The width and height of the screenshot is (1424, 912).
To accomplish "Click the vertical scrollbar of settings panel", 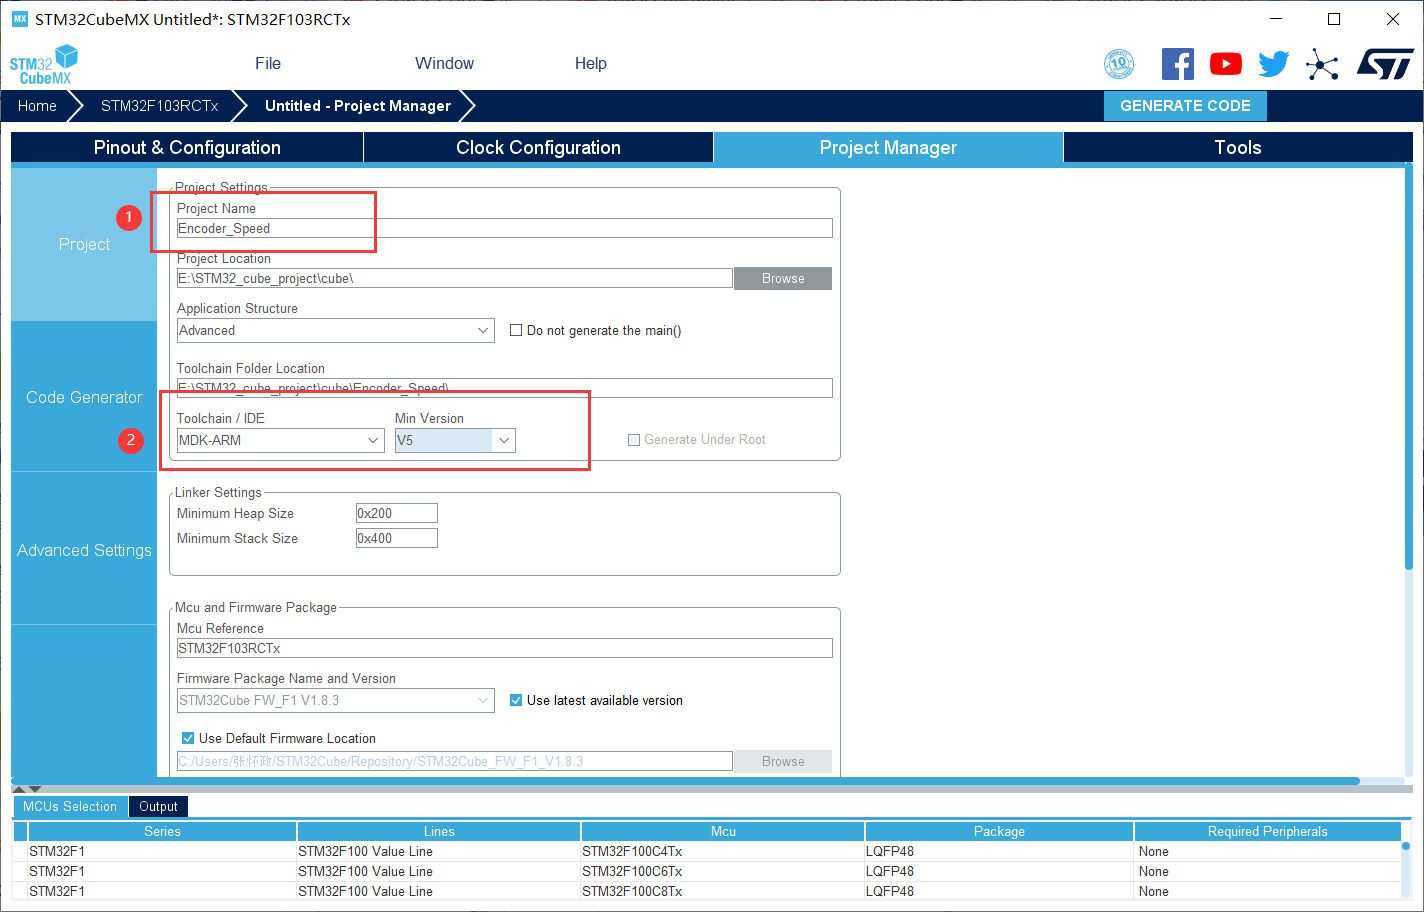I will [x=1408, y=368].
